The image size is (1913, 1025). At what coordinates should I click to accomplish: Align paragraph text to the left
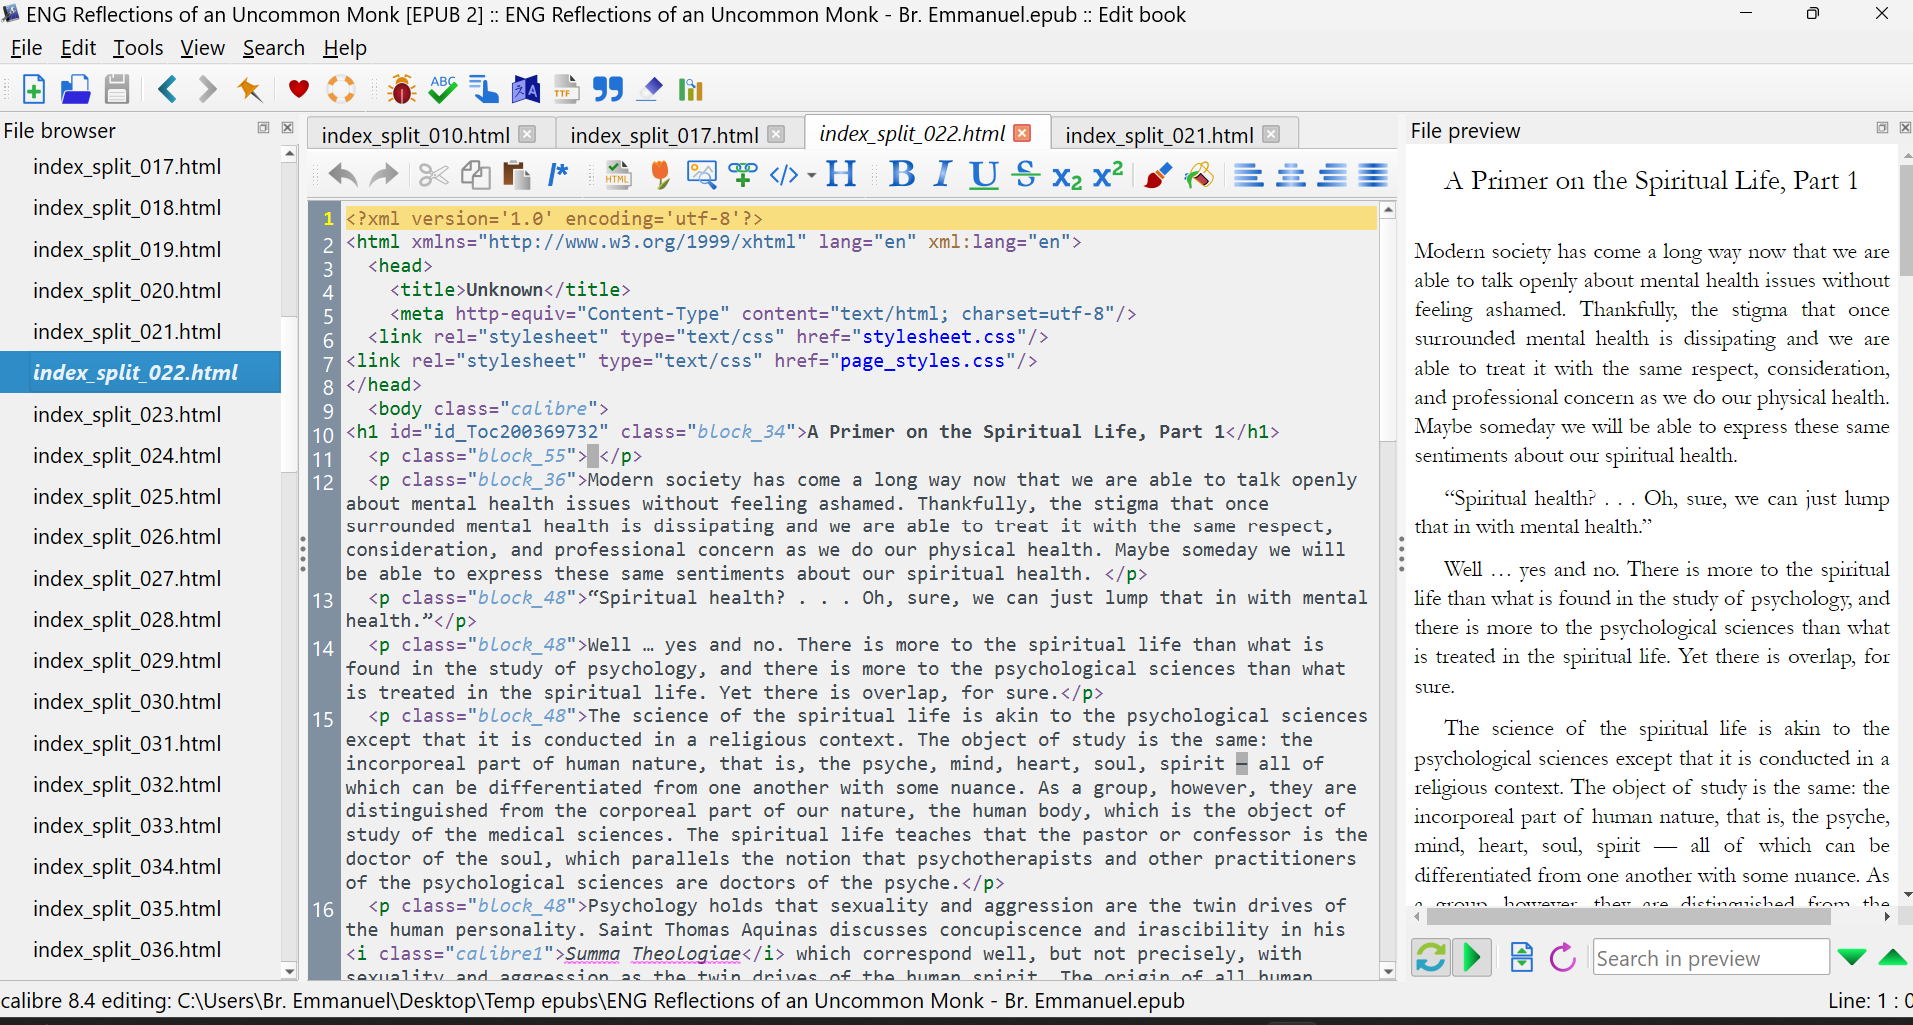pos(1248,175)
